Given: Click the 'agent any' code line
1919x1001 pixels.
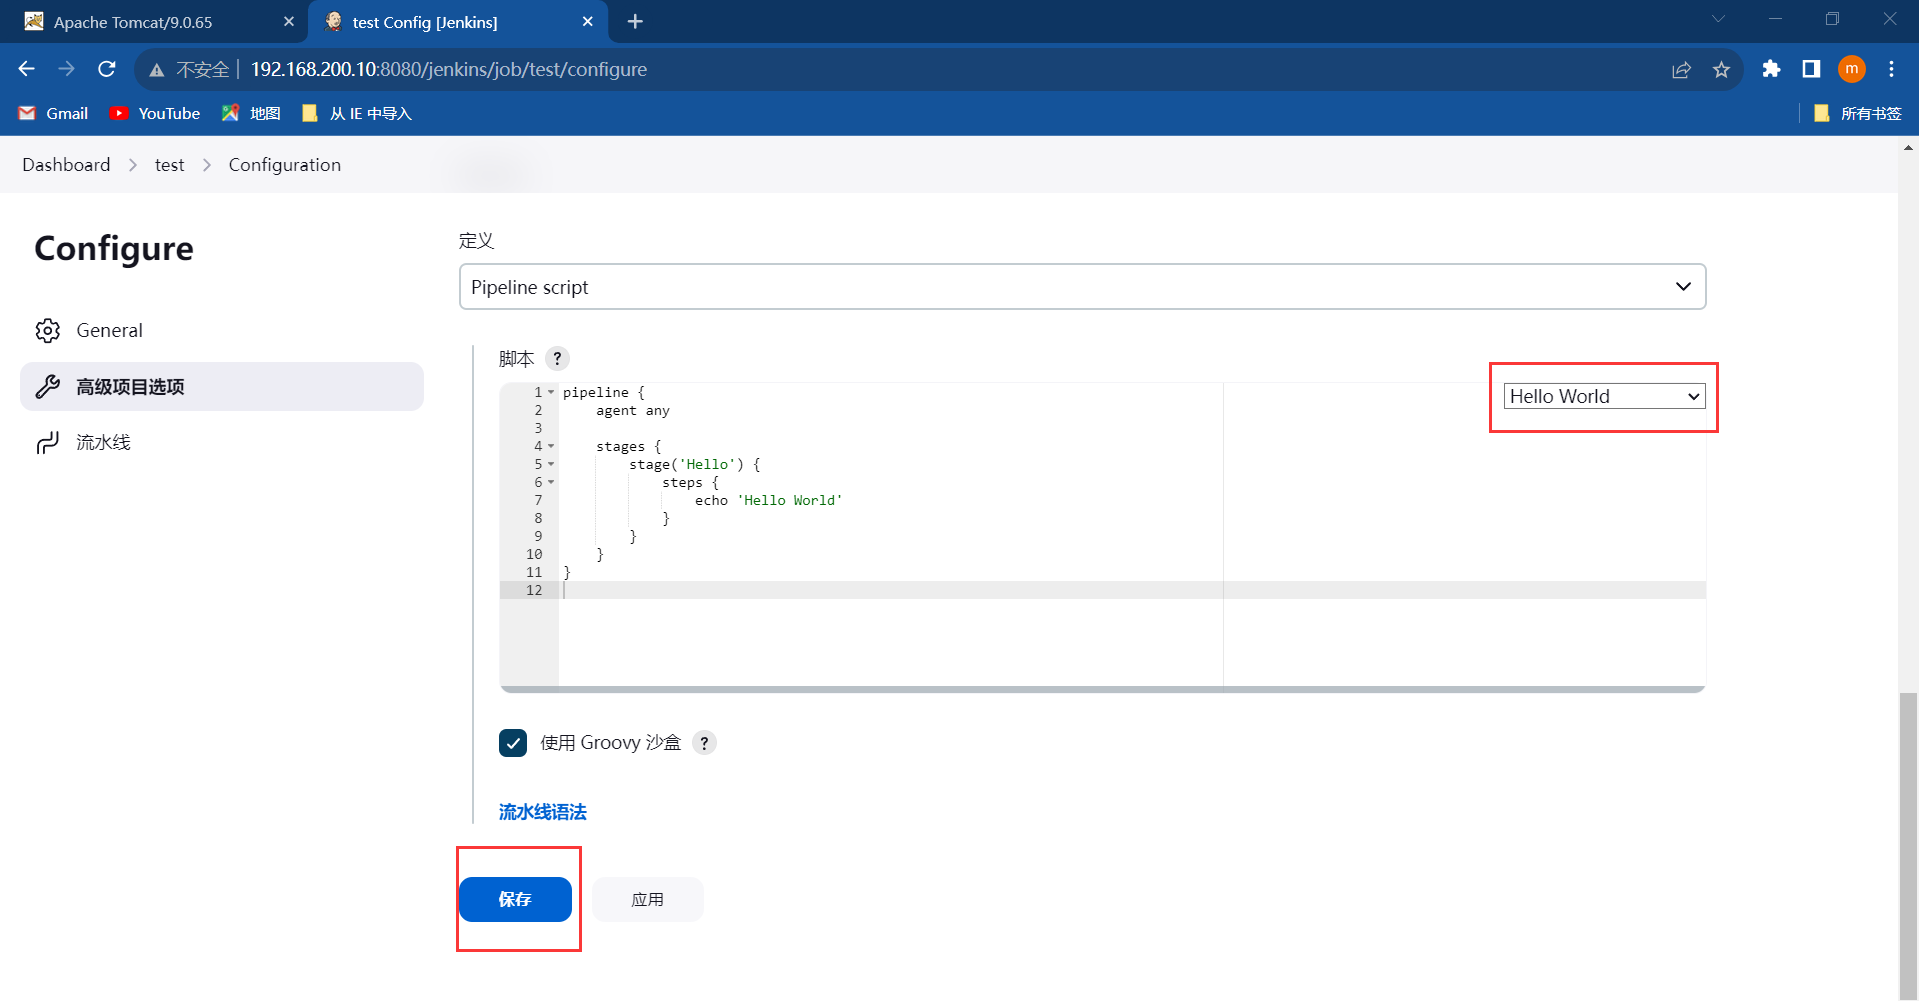Looking at the screenshot, I should pyautogui.click(x=633, y=410).
